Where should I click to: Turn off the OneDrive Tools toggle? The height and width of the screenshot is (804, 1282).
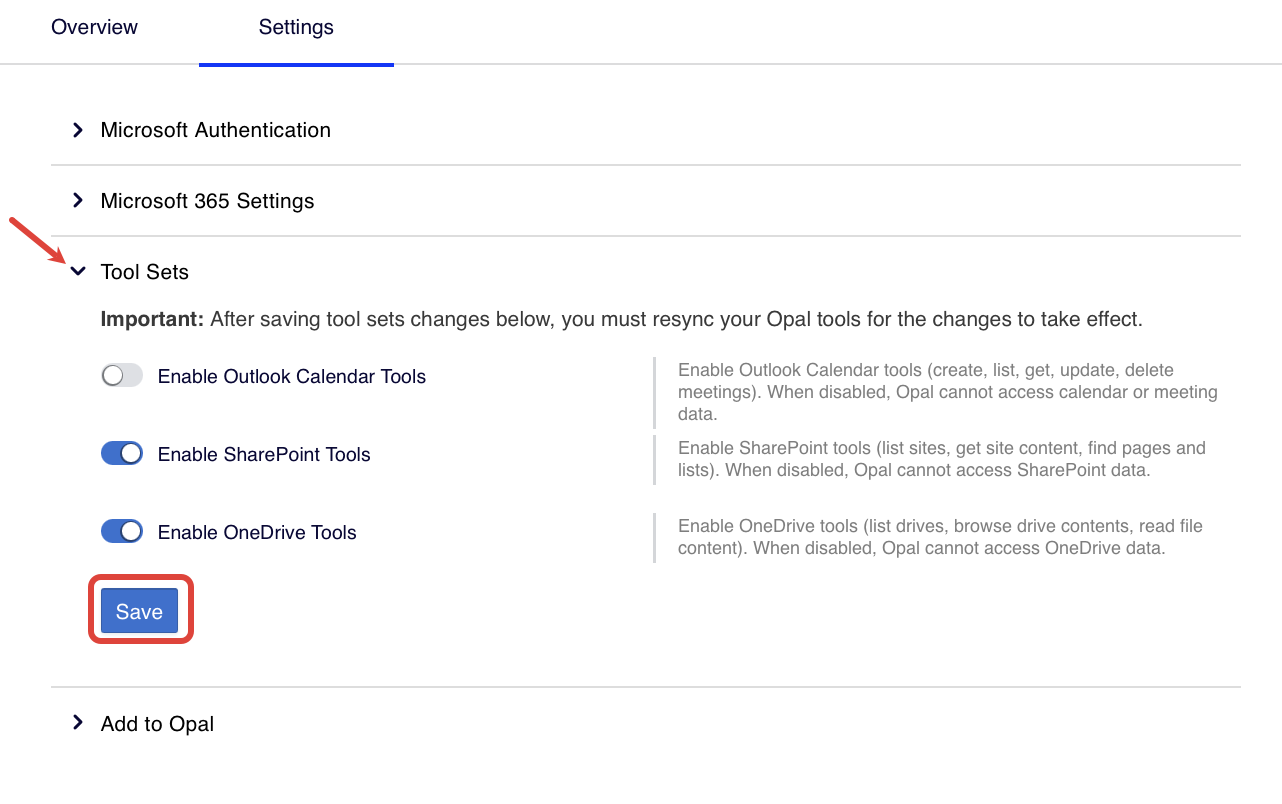click(x=122, y=532)
